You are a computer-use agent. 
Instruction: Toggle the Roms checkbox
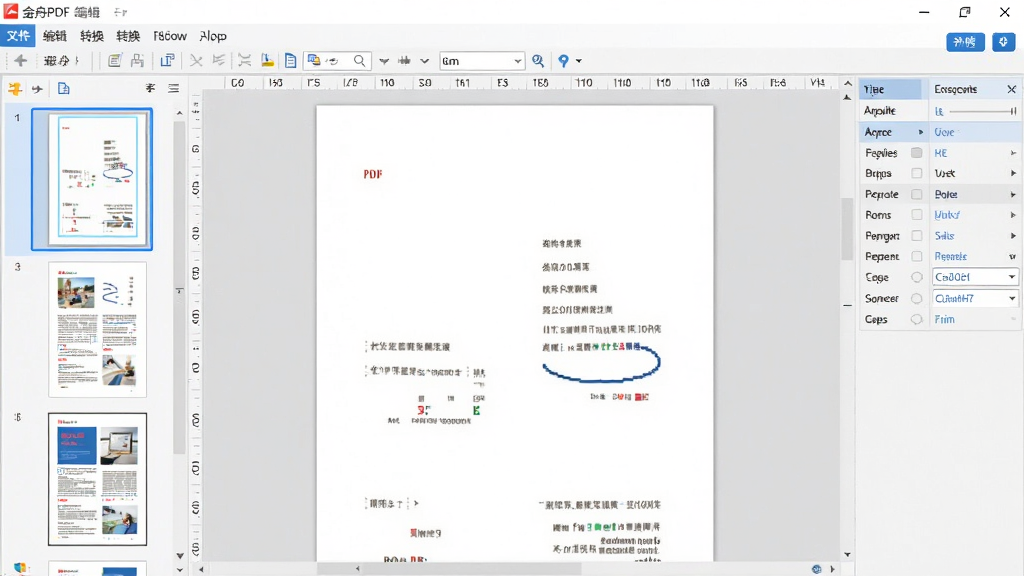click(917, 215)
